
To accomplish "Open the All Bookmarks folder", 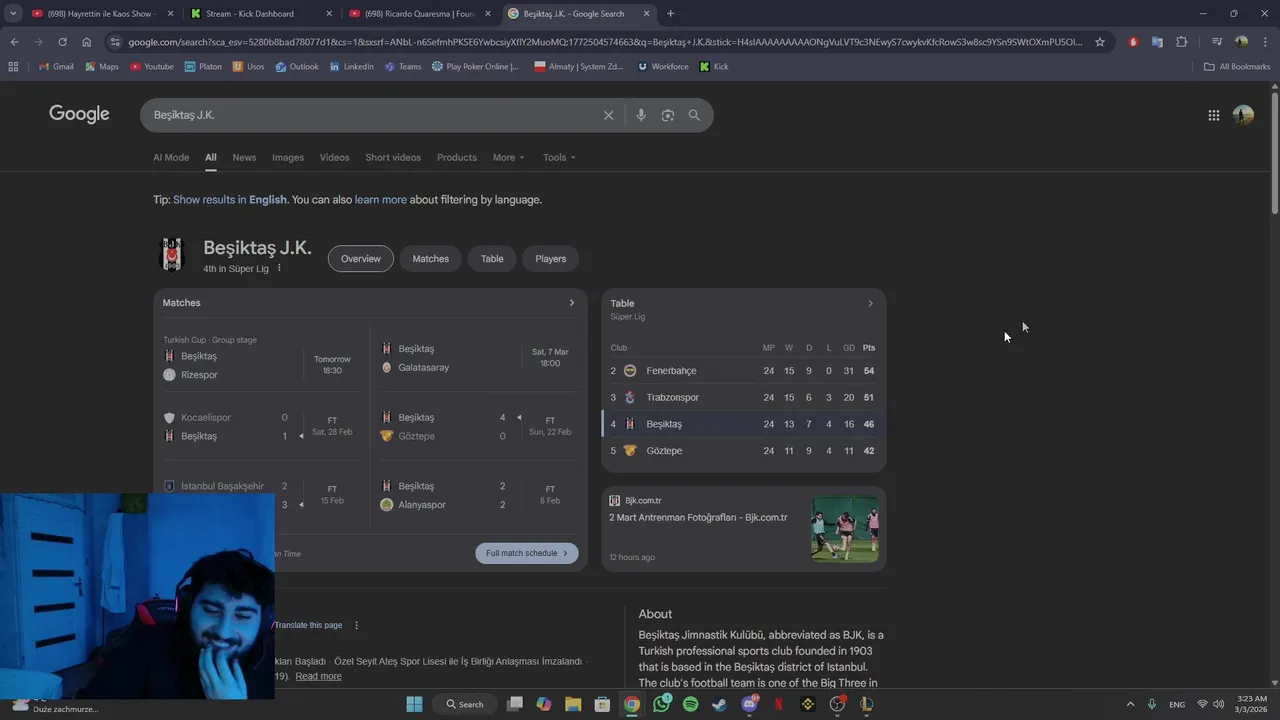I will [x=1237, y=67].
